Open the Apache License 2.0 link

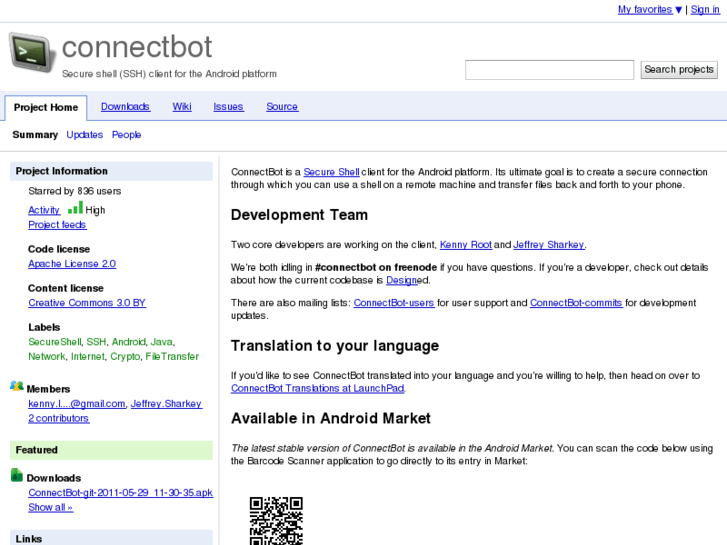pyautogui.click(x=72, y=264)
